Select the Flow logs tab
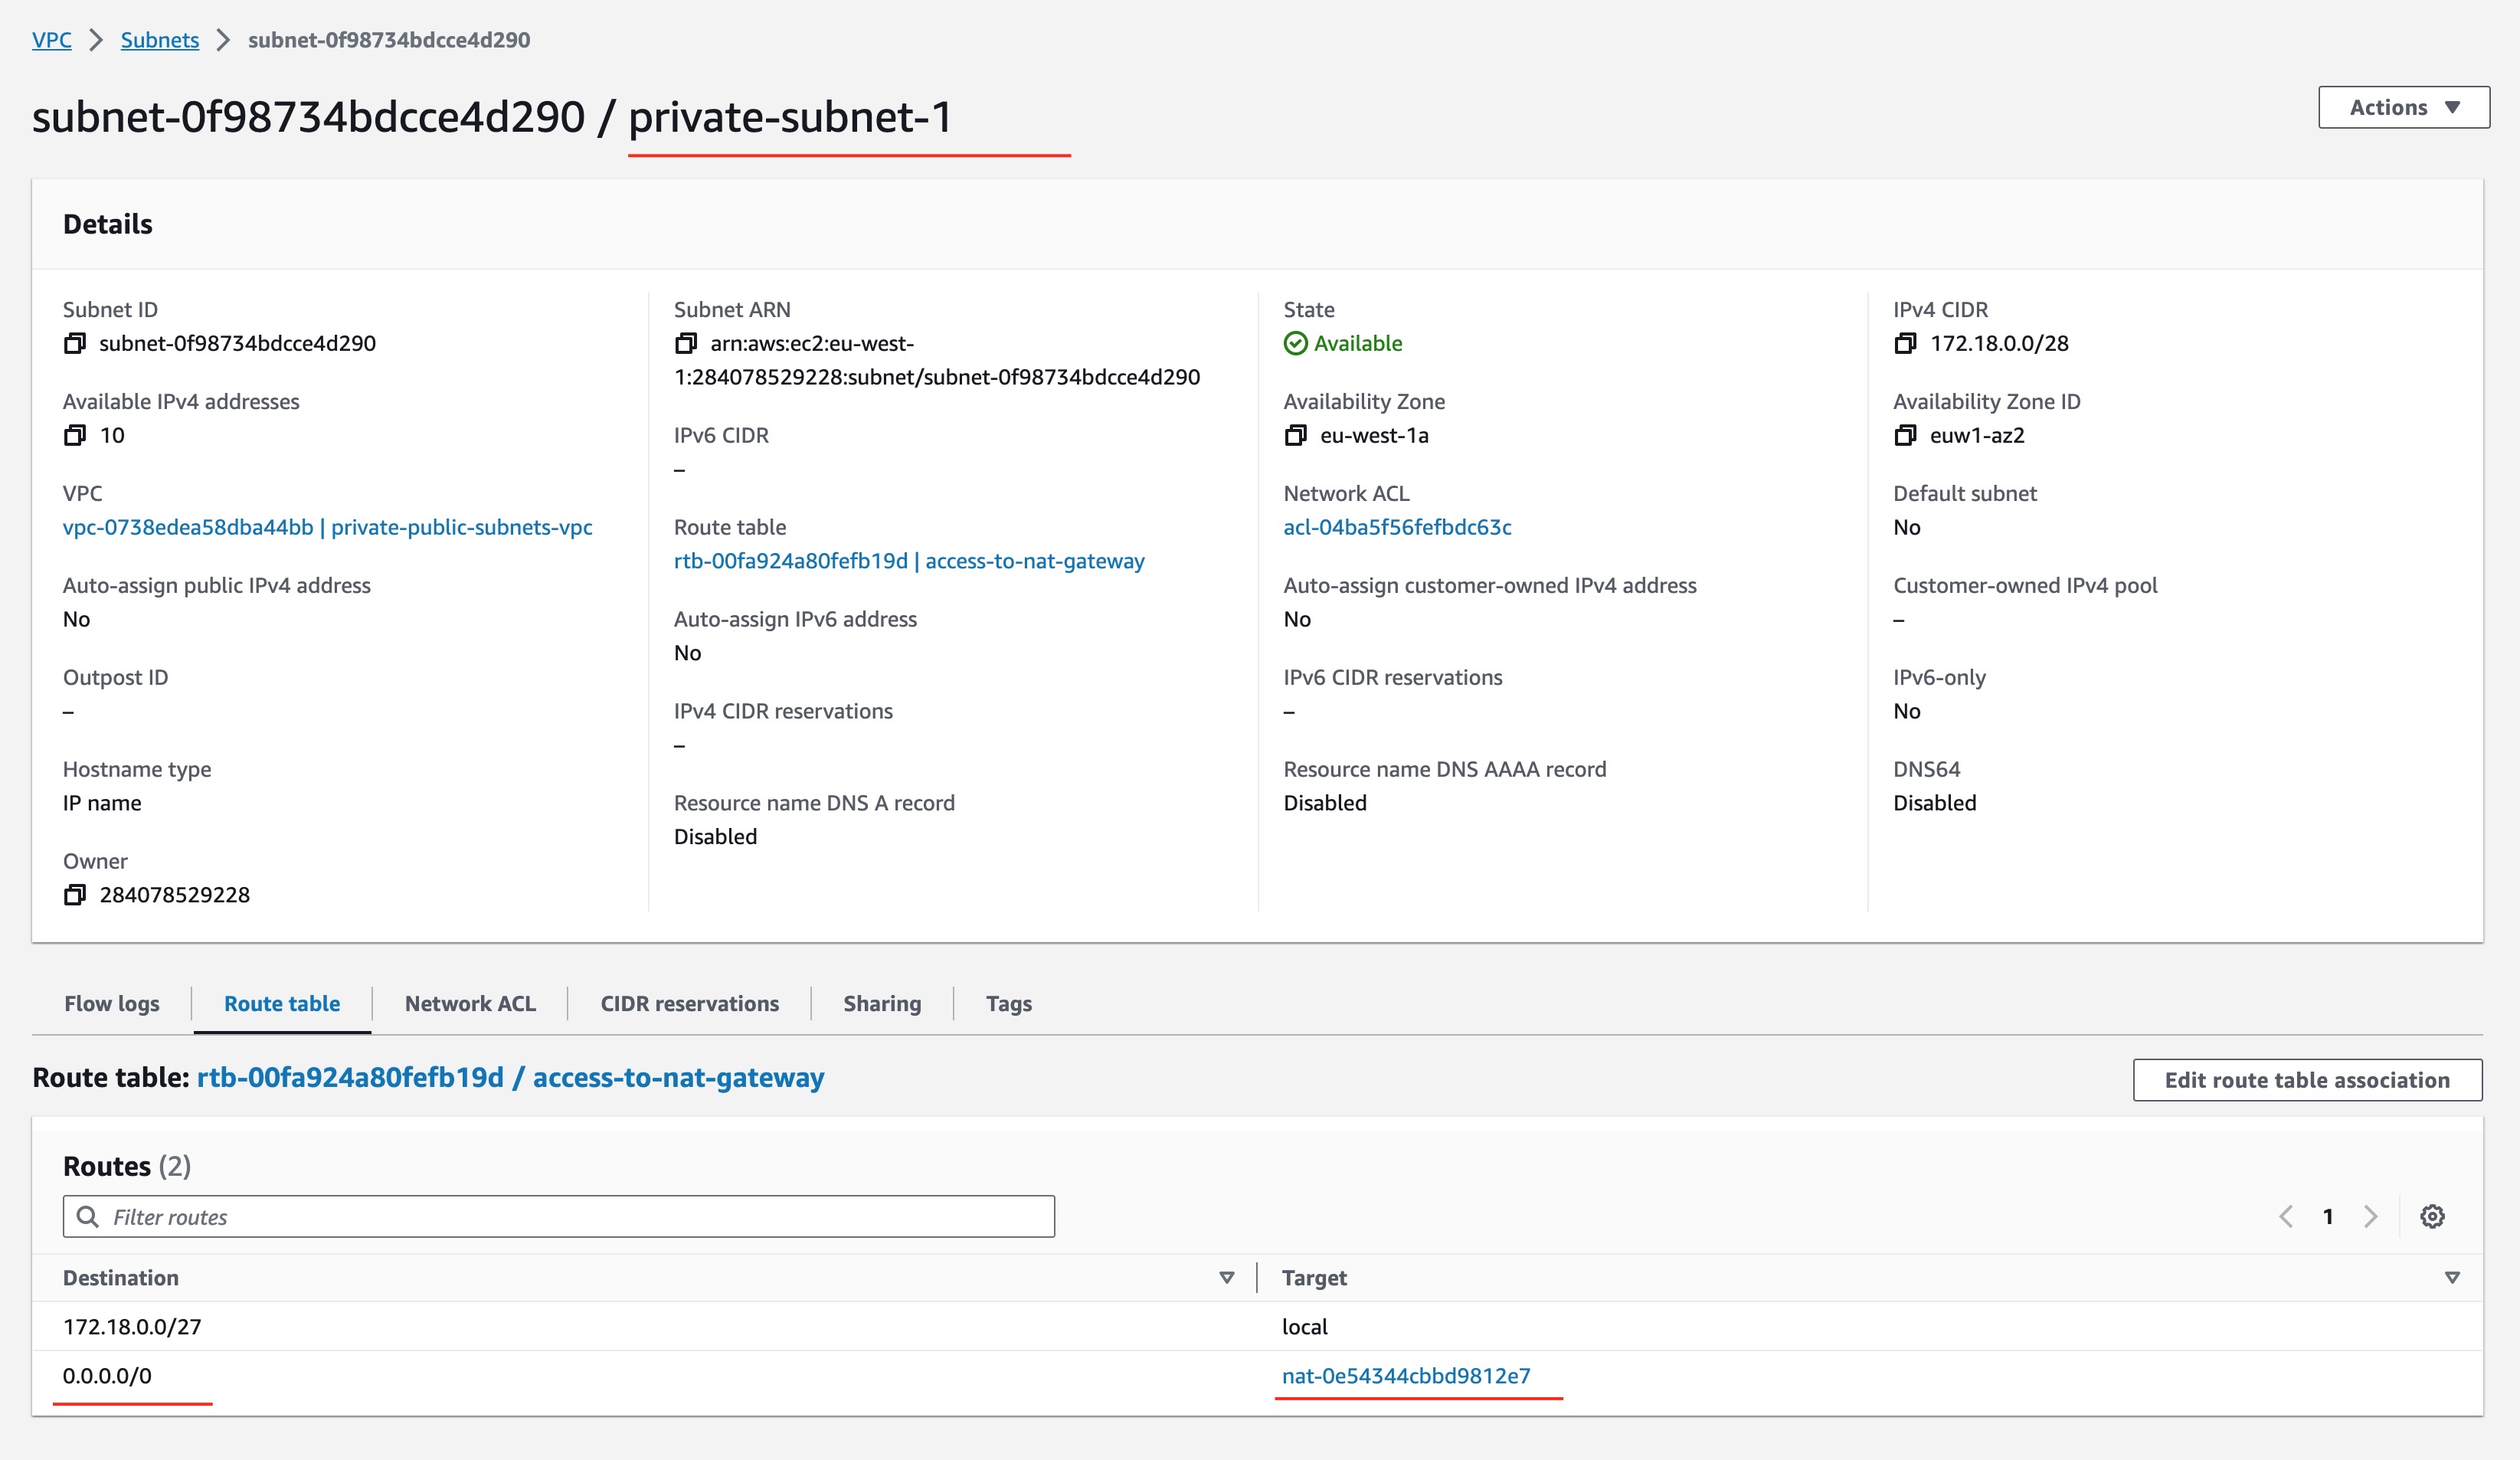The height and width of the screenshot is (1460, 2520). (x=113, y=1003)
